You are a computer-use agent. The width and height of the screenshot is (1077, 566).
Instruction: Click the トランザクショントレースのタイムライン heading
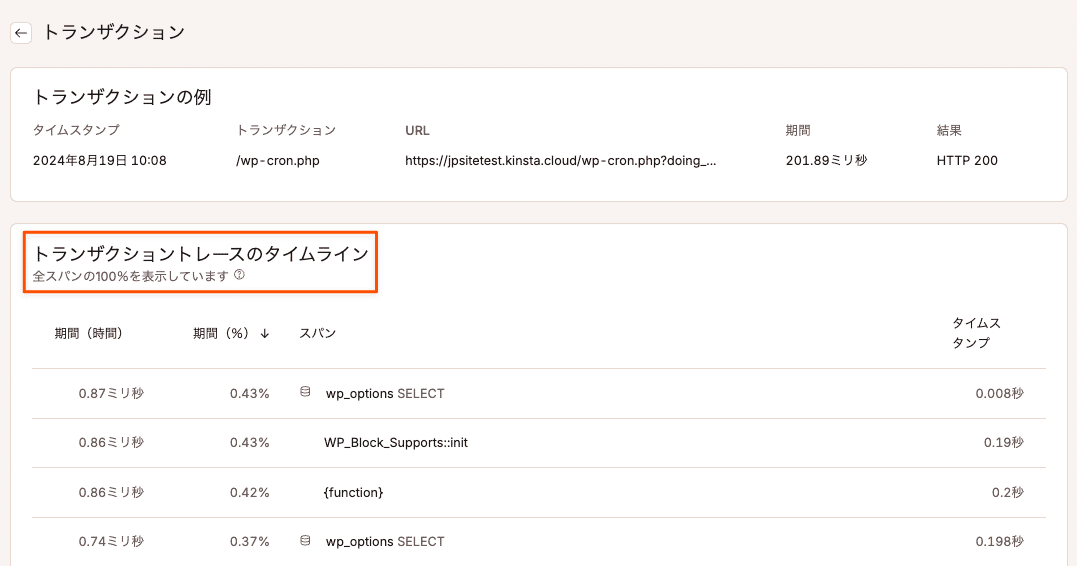tap(201, 255)
